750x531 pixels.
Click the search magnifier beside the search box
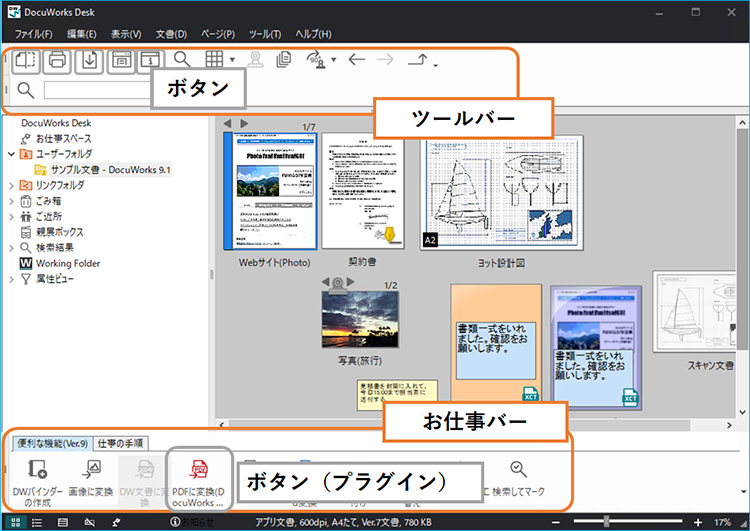(25, 90)
